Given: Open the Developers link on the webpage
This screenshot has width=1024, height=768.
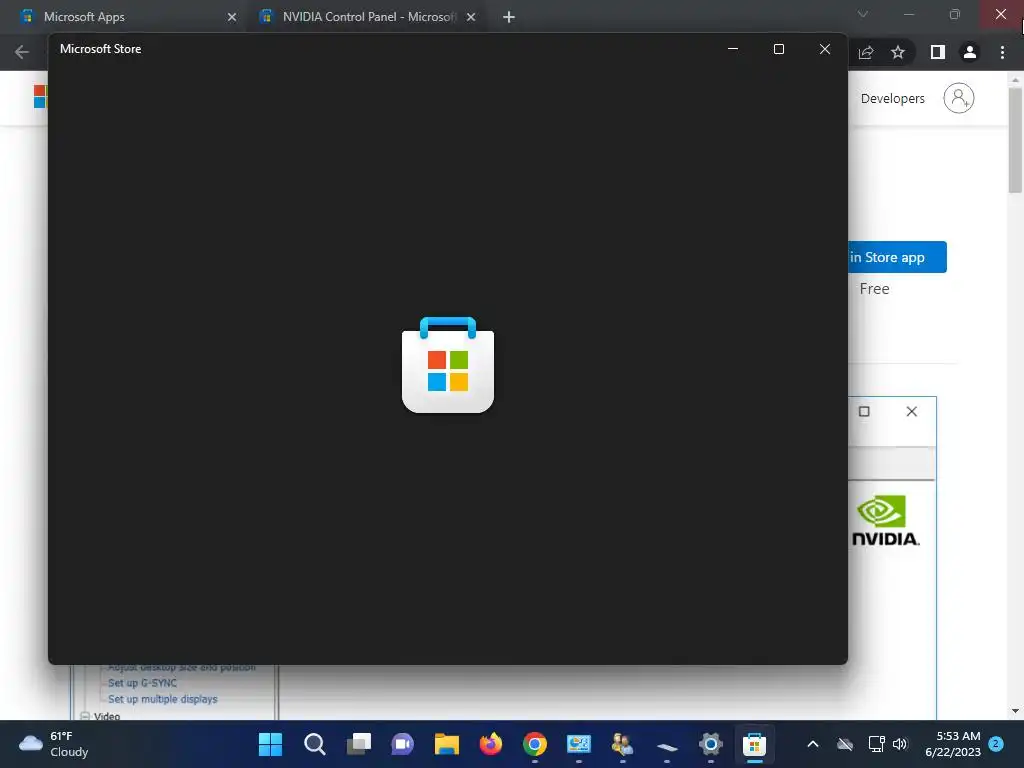Looking at the screenshot, I should [893, 99].
